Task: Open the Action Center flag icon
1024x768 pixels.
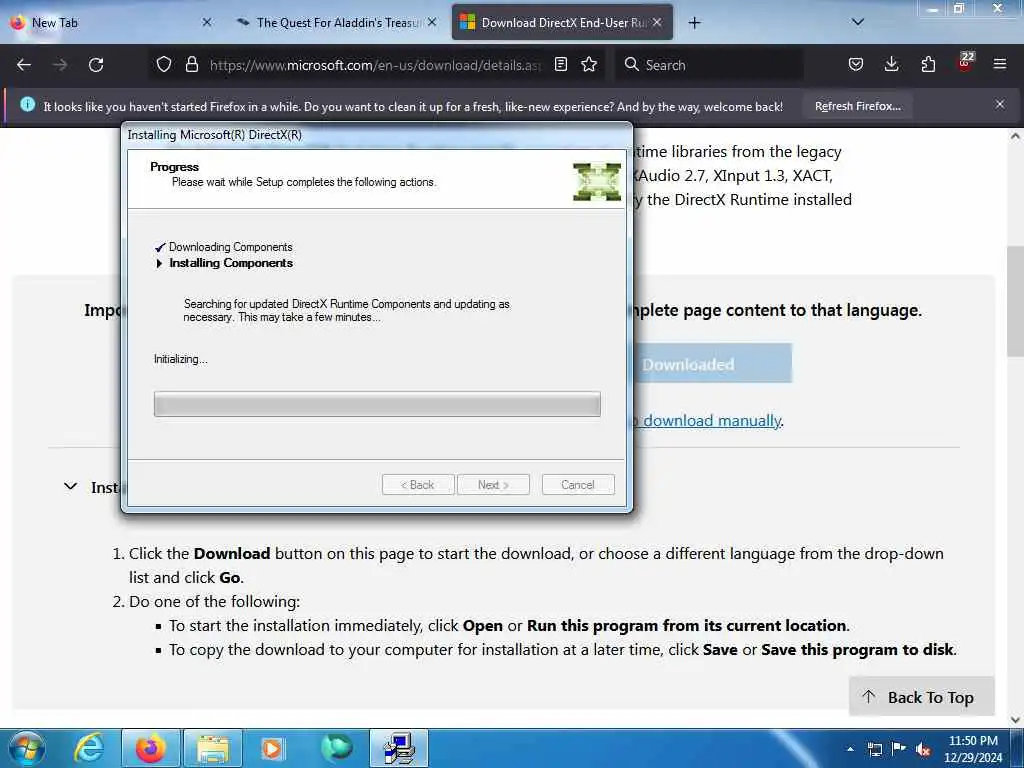Action: point(899,749)
